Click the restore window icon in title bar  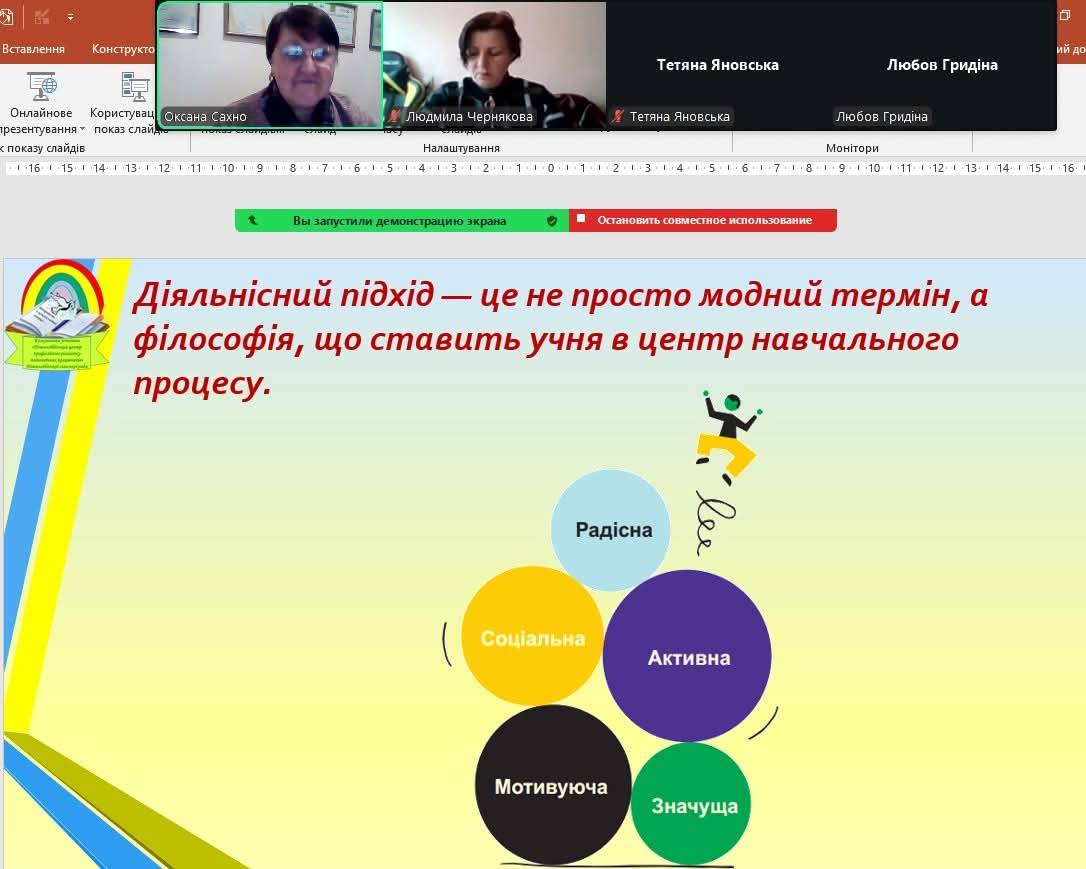click(1065, 16)
